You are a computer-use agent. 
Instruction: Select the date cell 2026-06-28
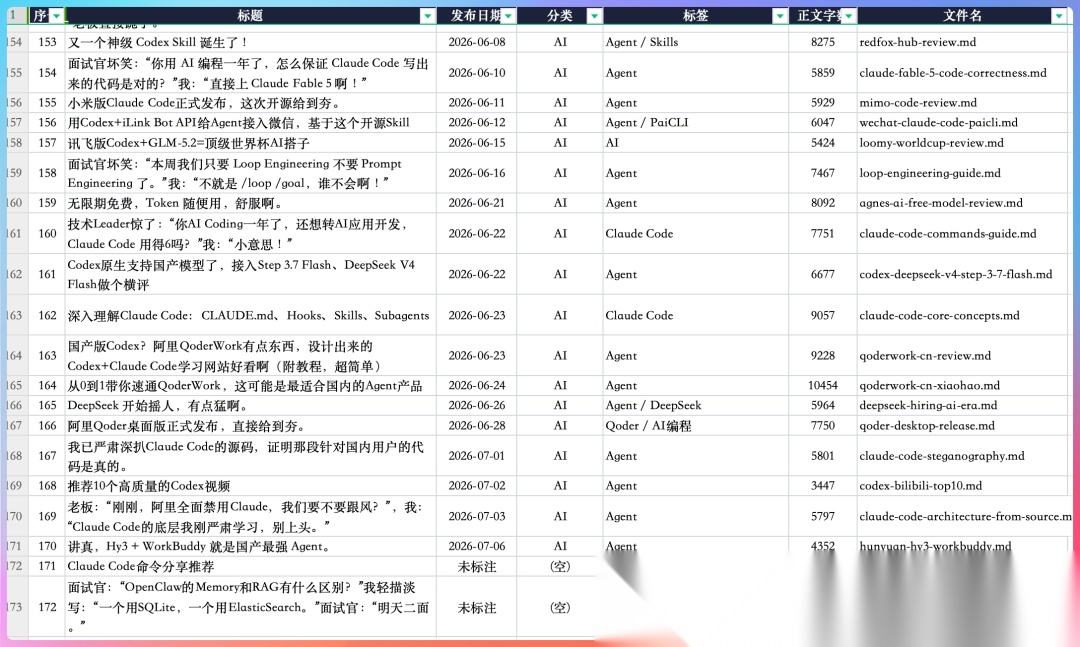(477, 426)
